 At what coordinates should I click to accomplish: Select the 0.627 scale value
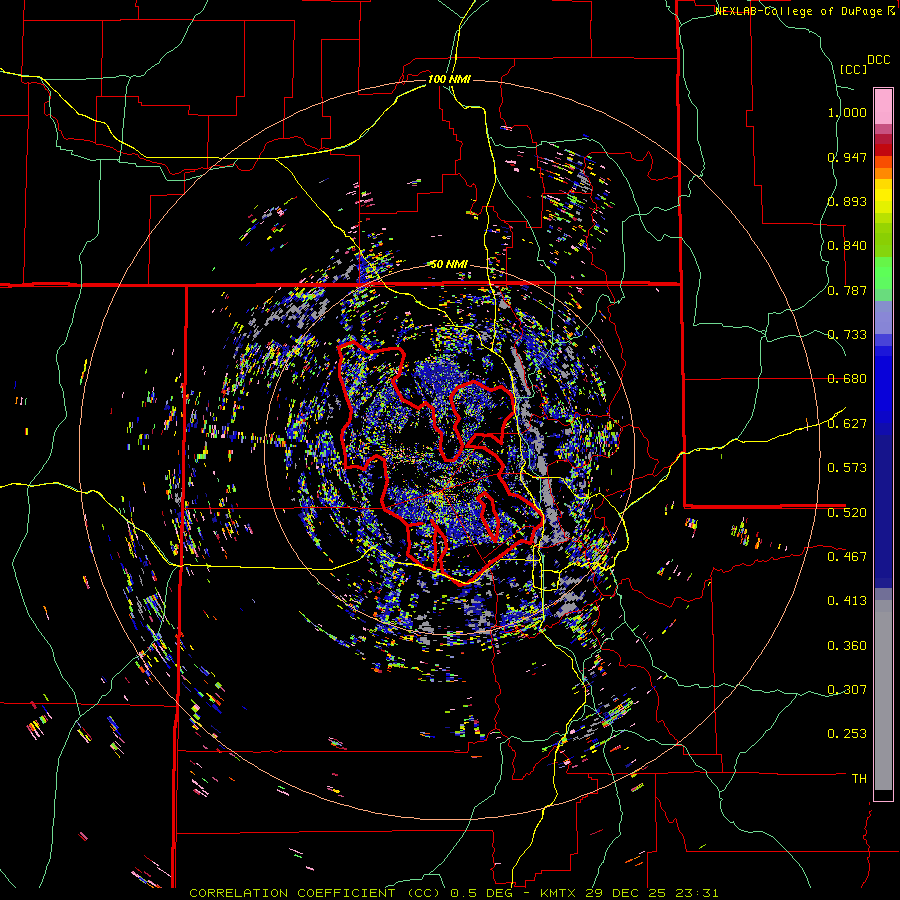(x=847, y=424)
